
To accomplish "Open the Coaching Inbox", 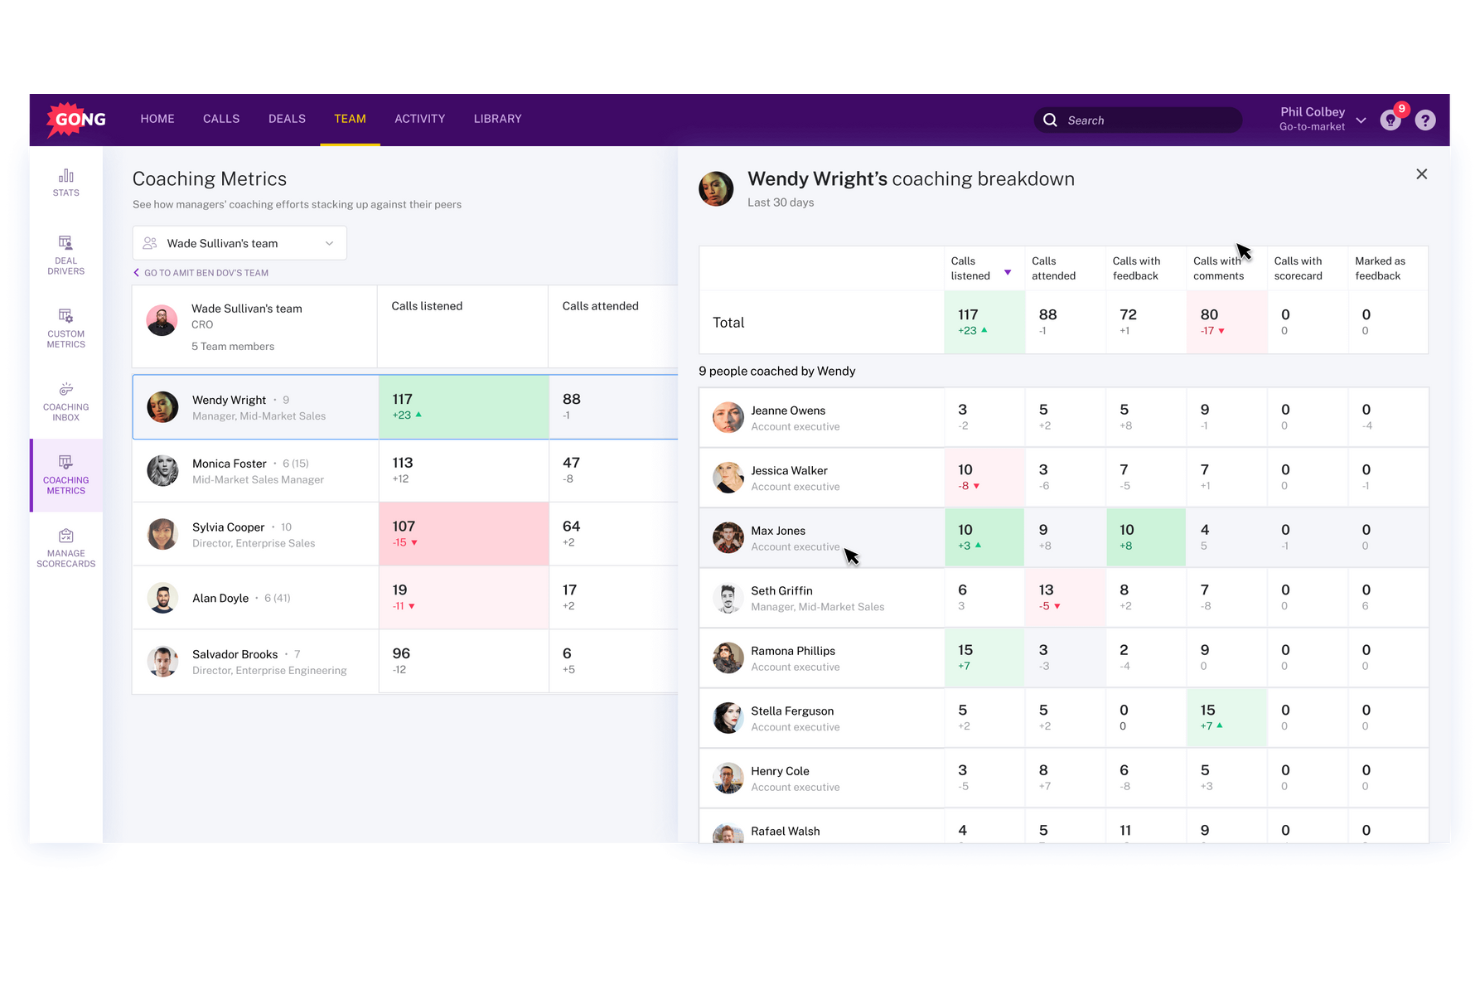I will [65, 400].
